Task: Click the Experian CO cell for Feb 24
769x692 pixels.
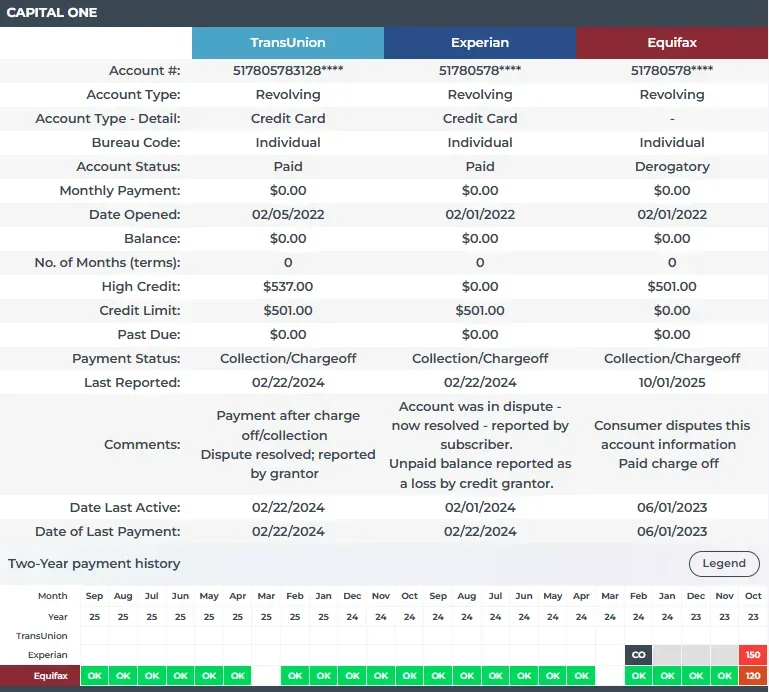Action: click(639, 655)
